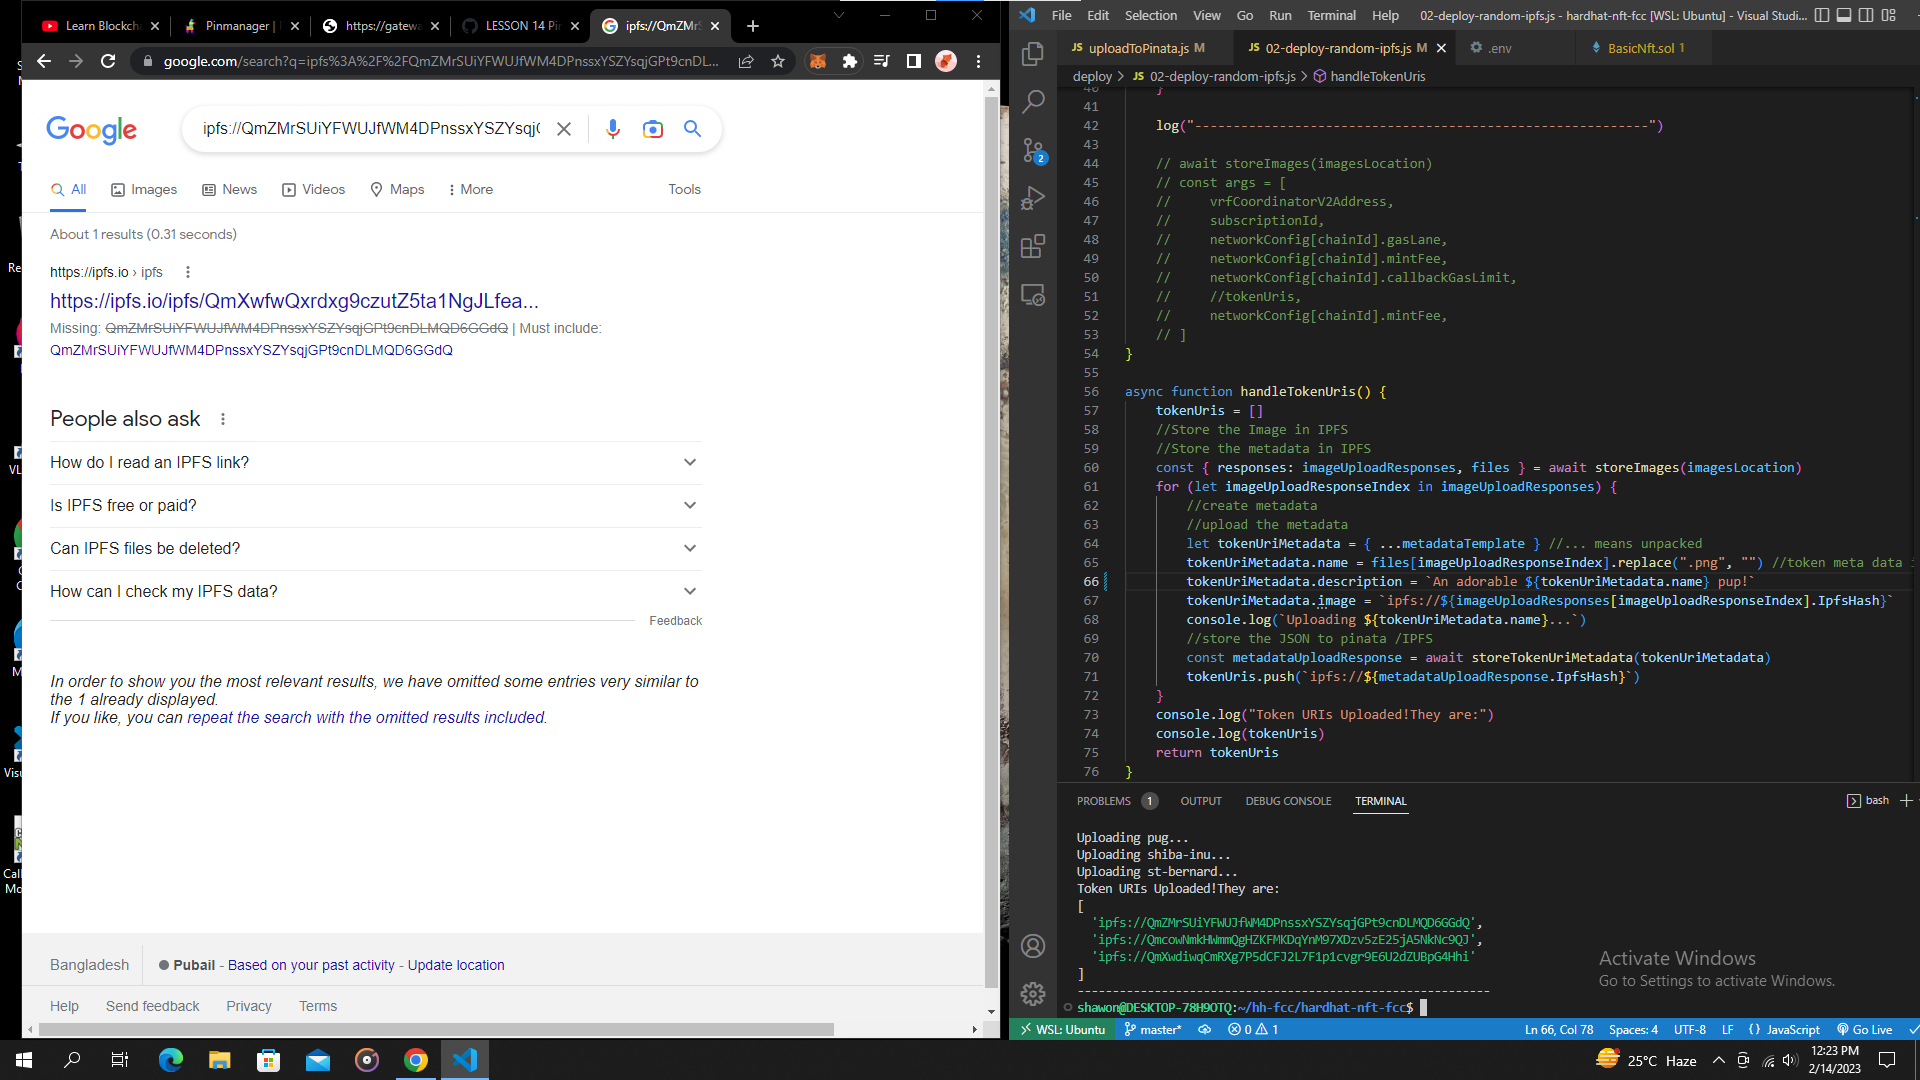Open the MetaMask fox extension

point(818,61)
